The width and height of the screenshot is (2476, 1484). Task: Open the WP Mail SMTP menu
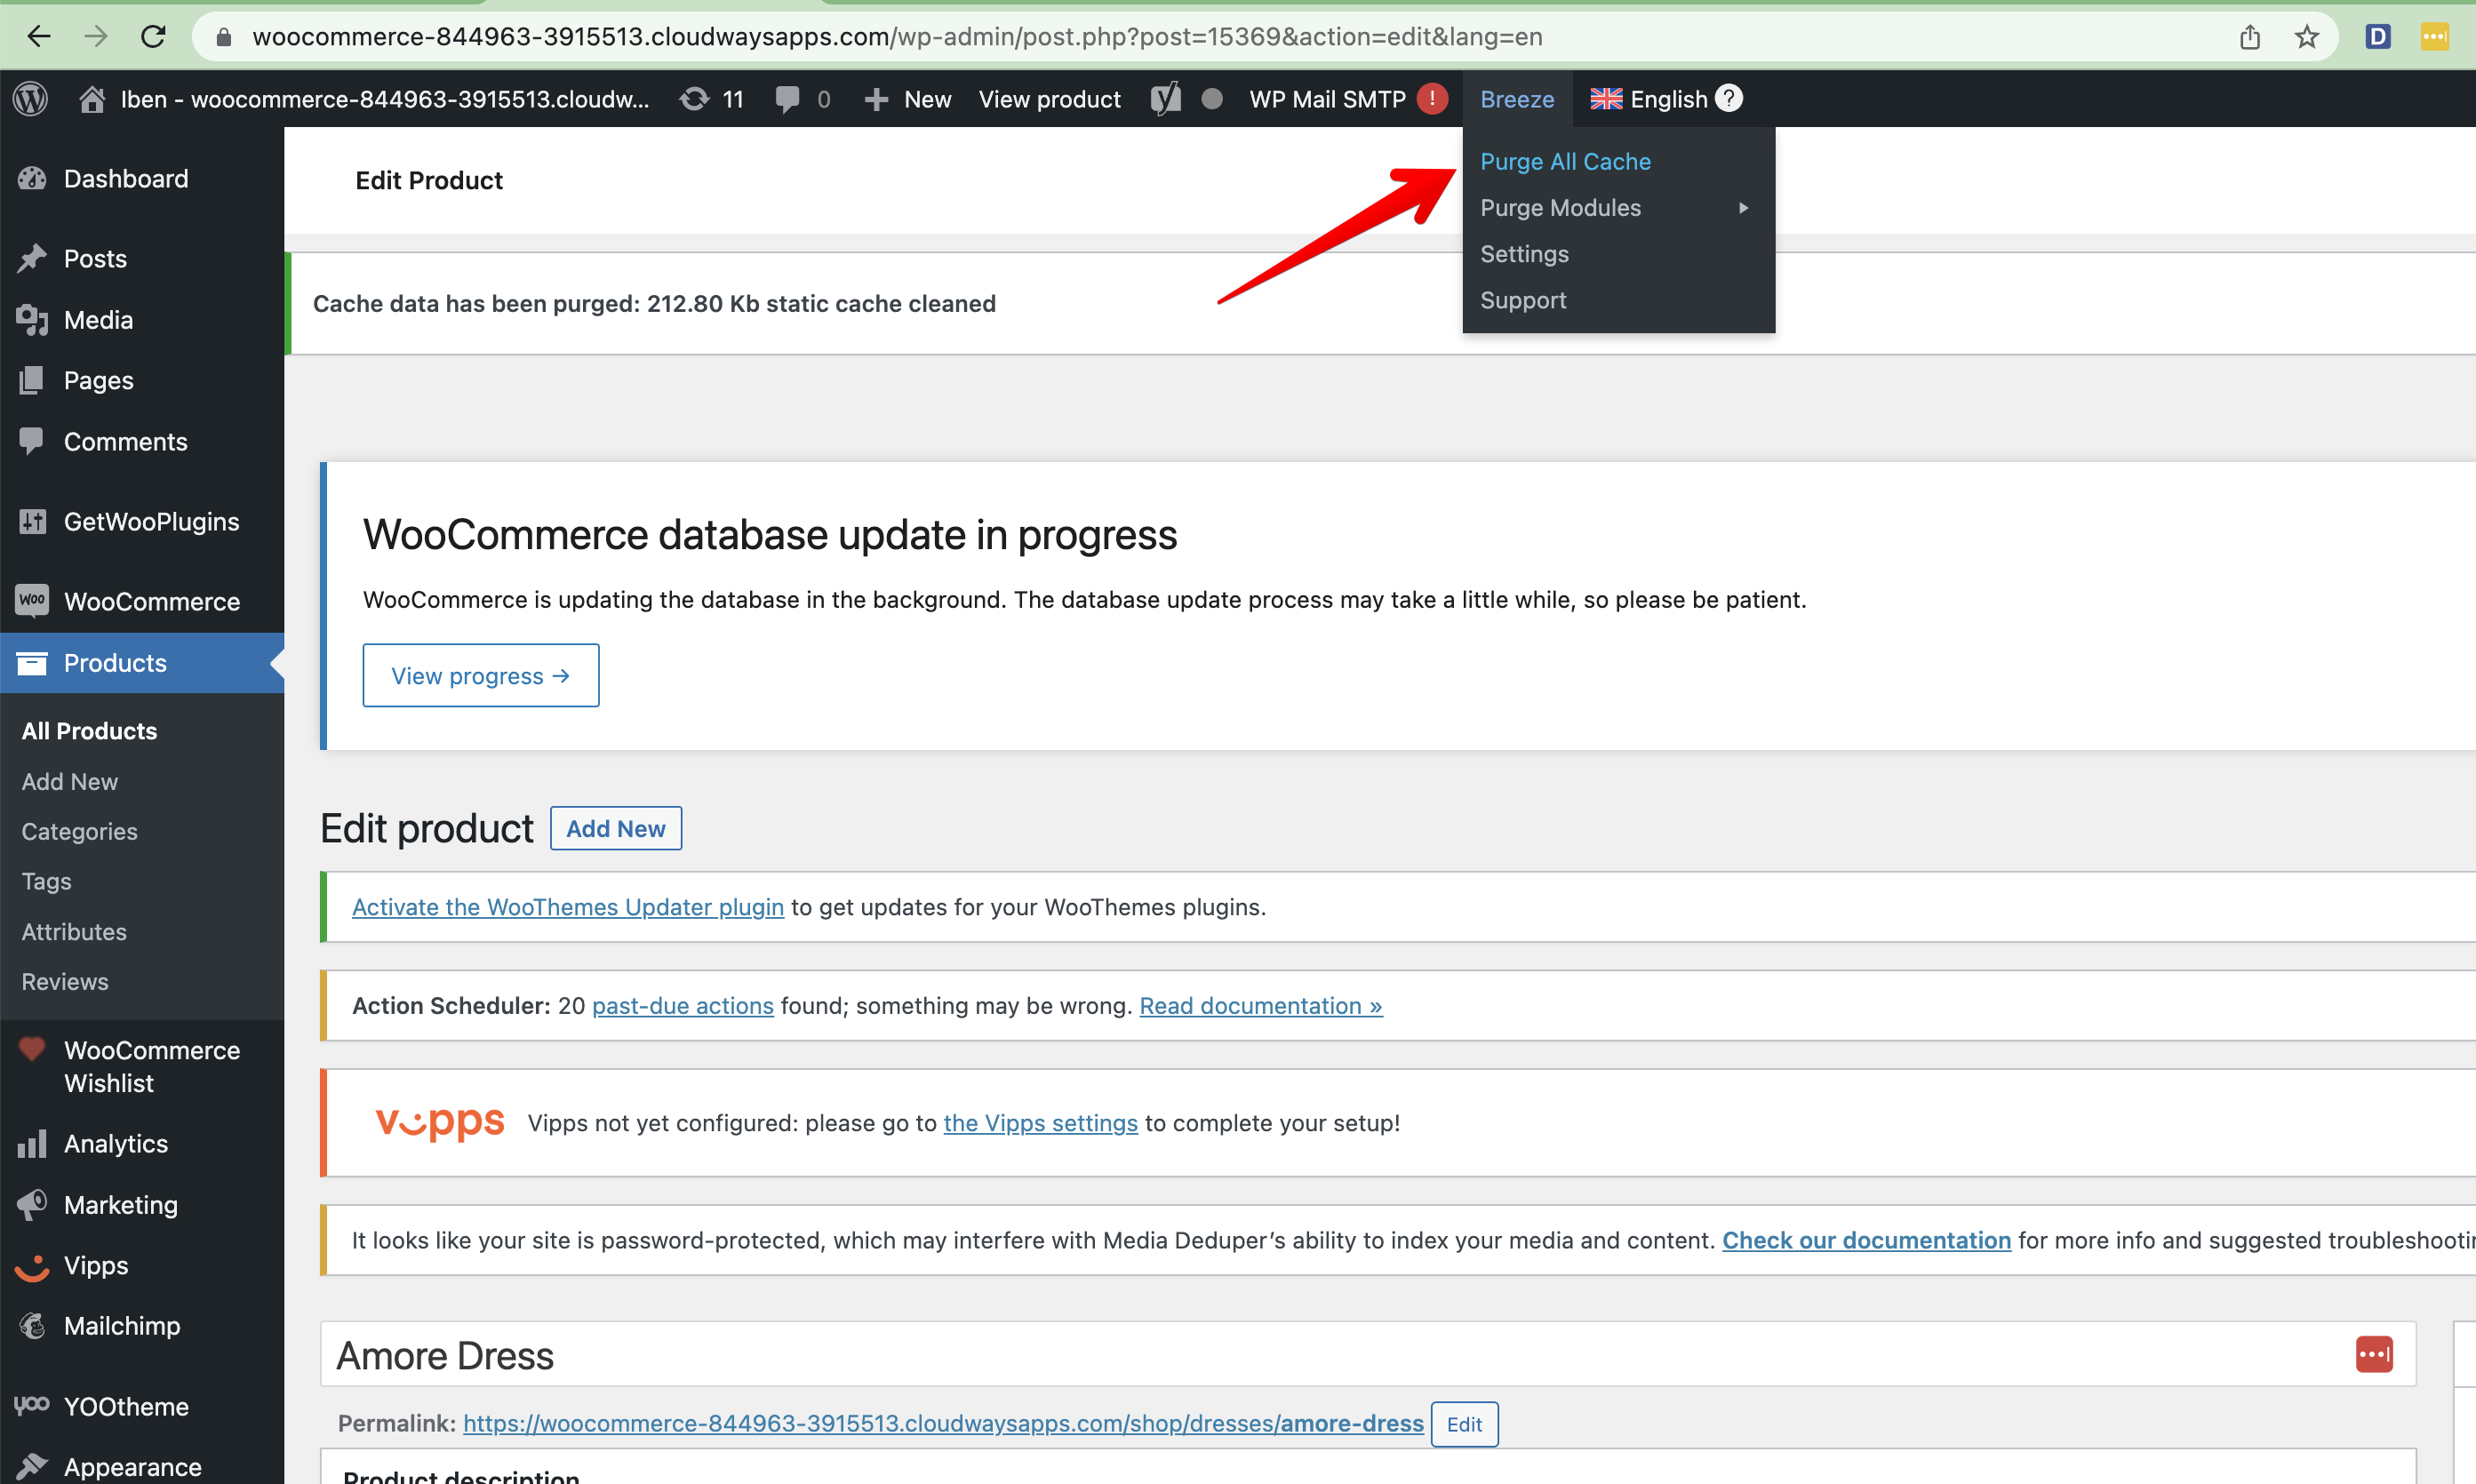(1327, 98)
